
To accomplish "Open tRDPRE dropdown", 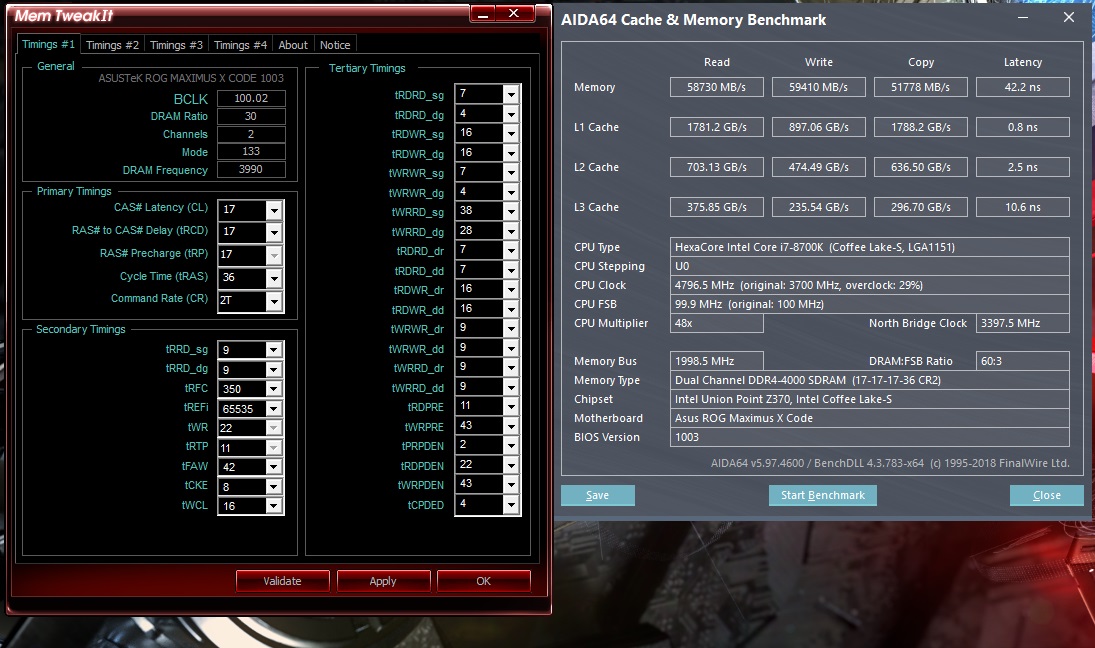I will point(511,406).
